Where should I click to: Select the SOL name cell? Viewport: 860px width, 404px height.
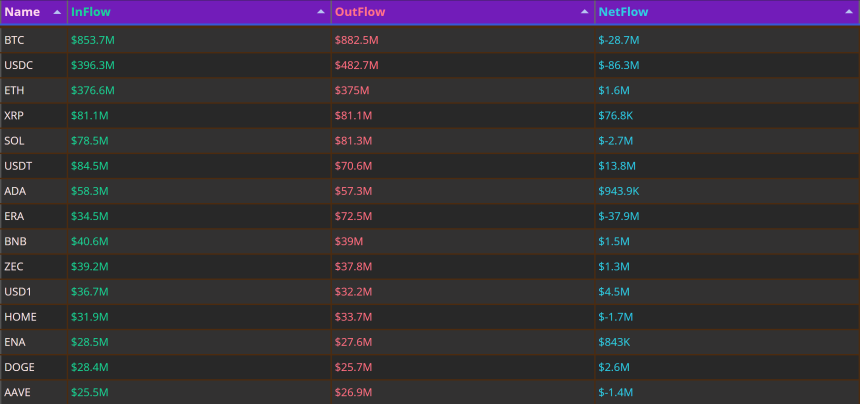[x=34, y=141]
